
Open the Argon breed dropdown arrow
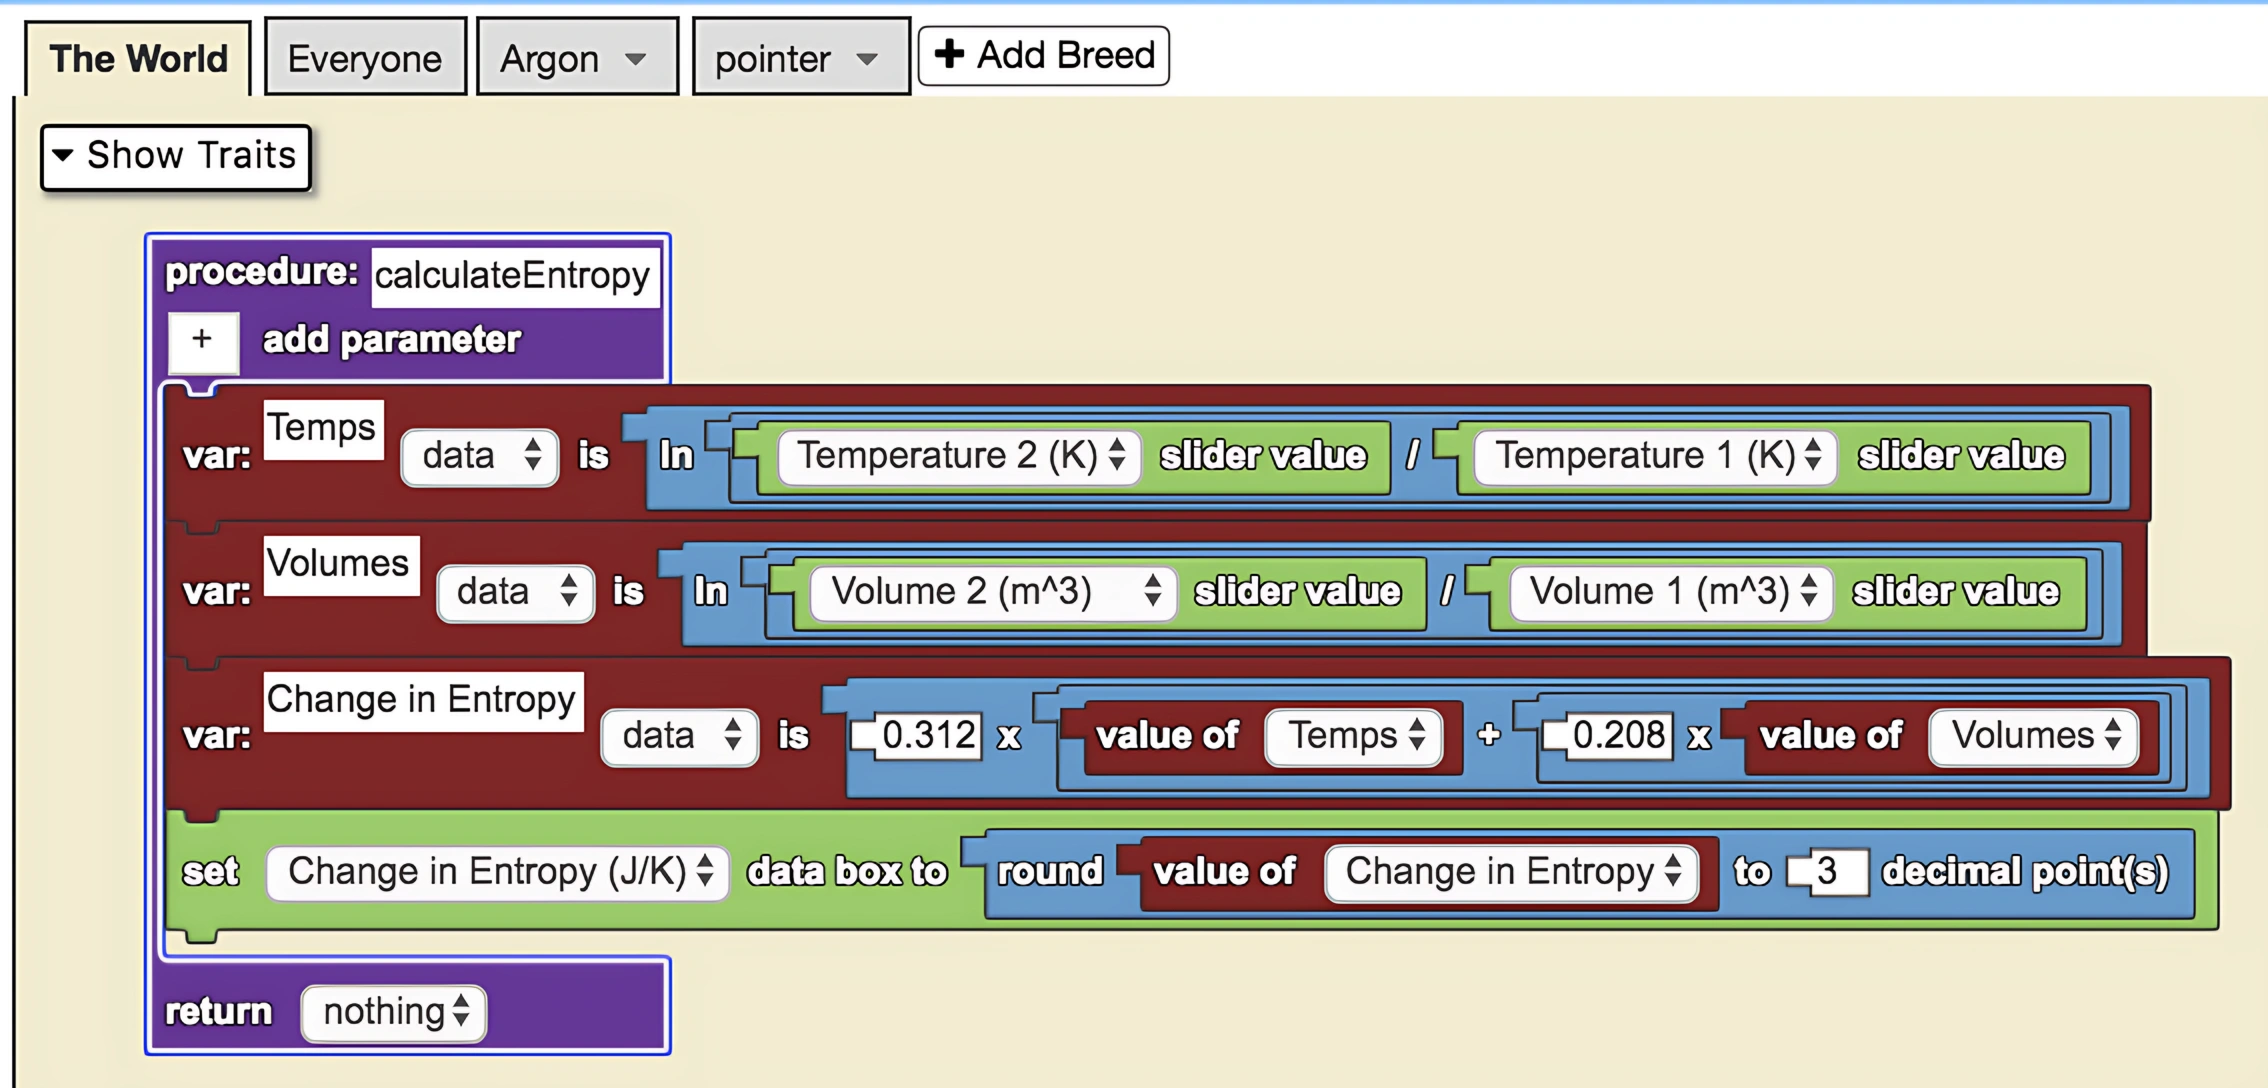(637, 59)
